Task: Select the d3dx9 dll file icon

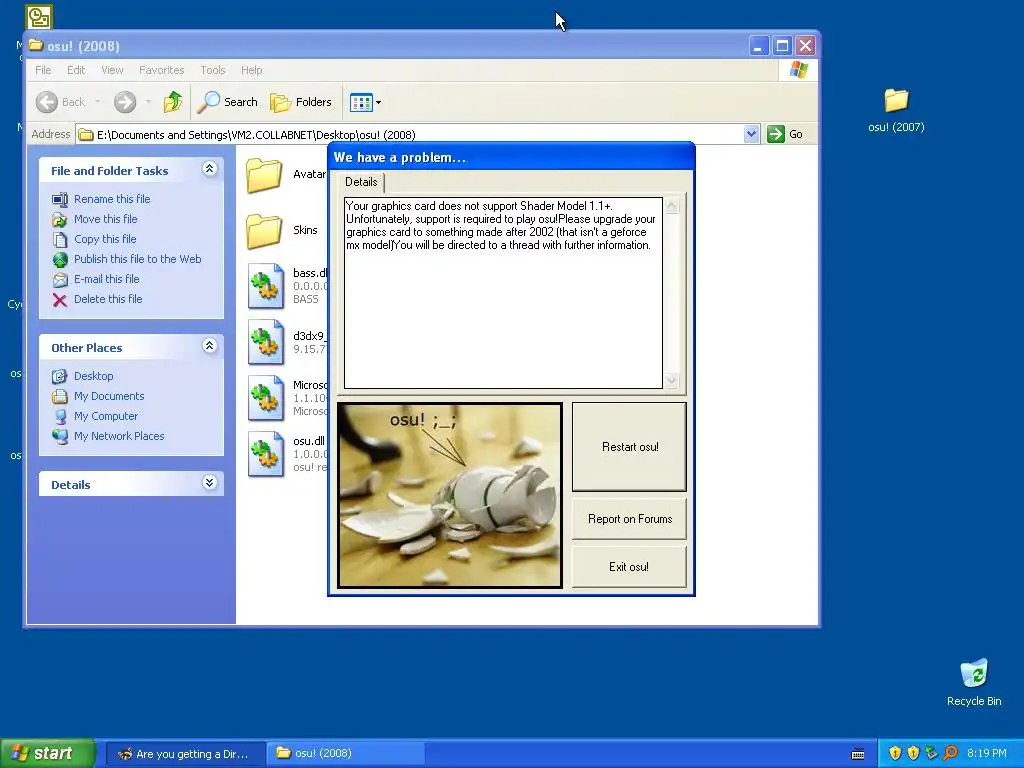Action: click(x=266, y=342)
